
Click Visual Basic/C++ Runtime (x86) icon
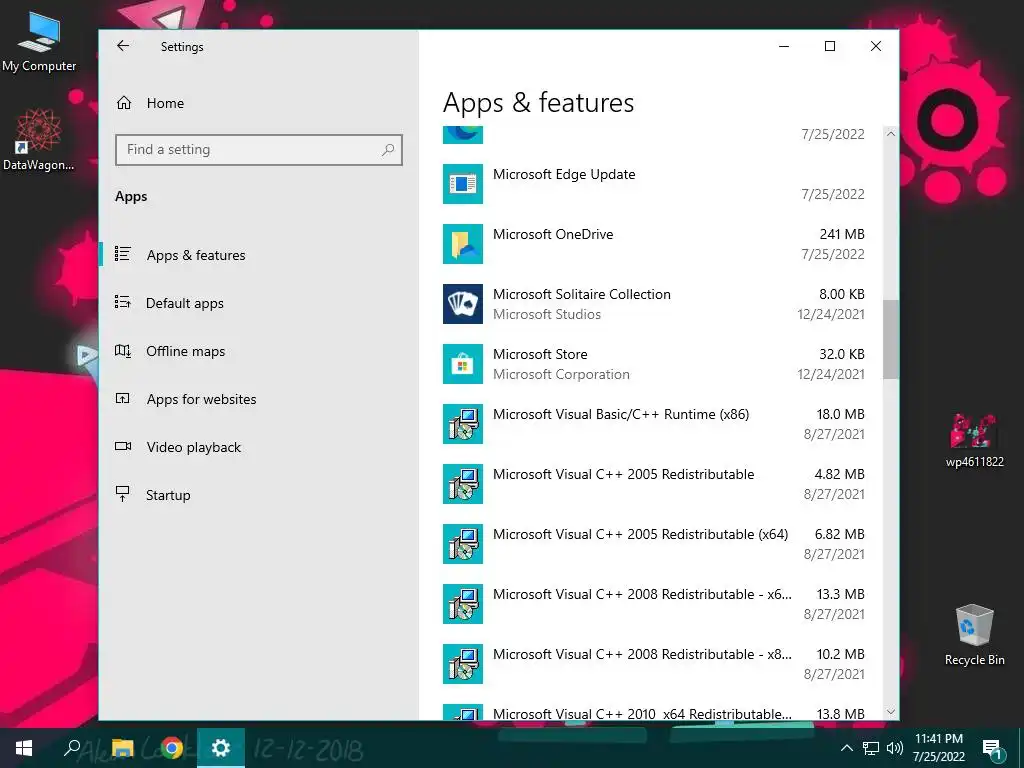tap(463, 424)
